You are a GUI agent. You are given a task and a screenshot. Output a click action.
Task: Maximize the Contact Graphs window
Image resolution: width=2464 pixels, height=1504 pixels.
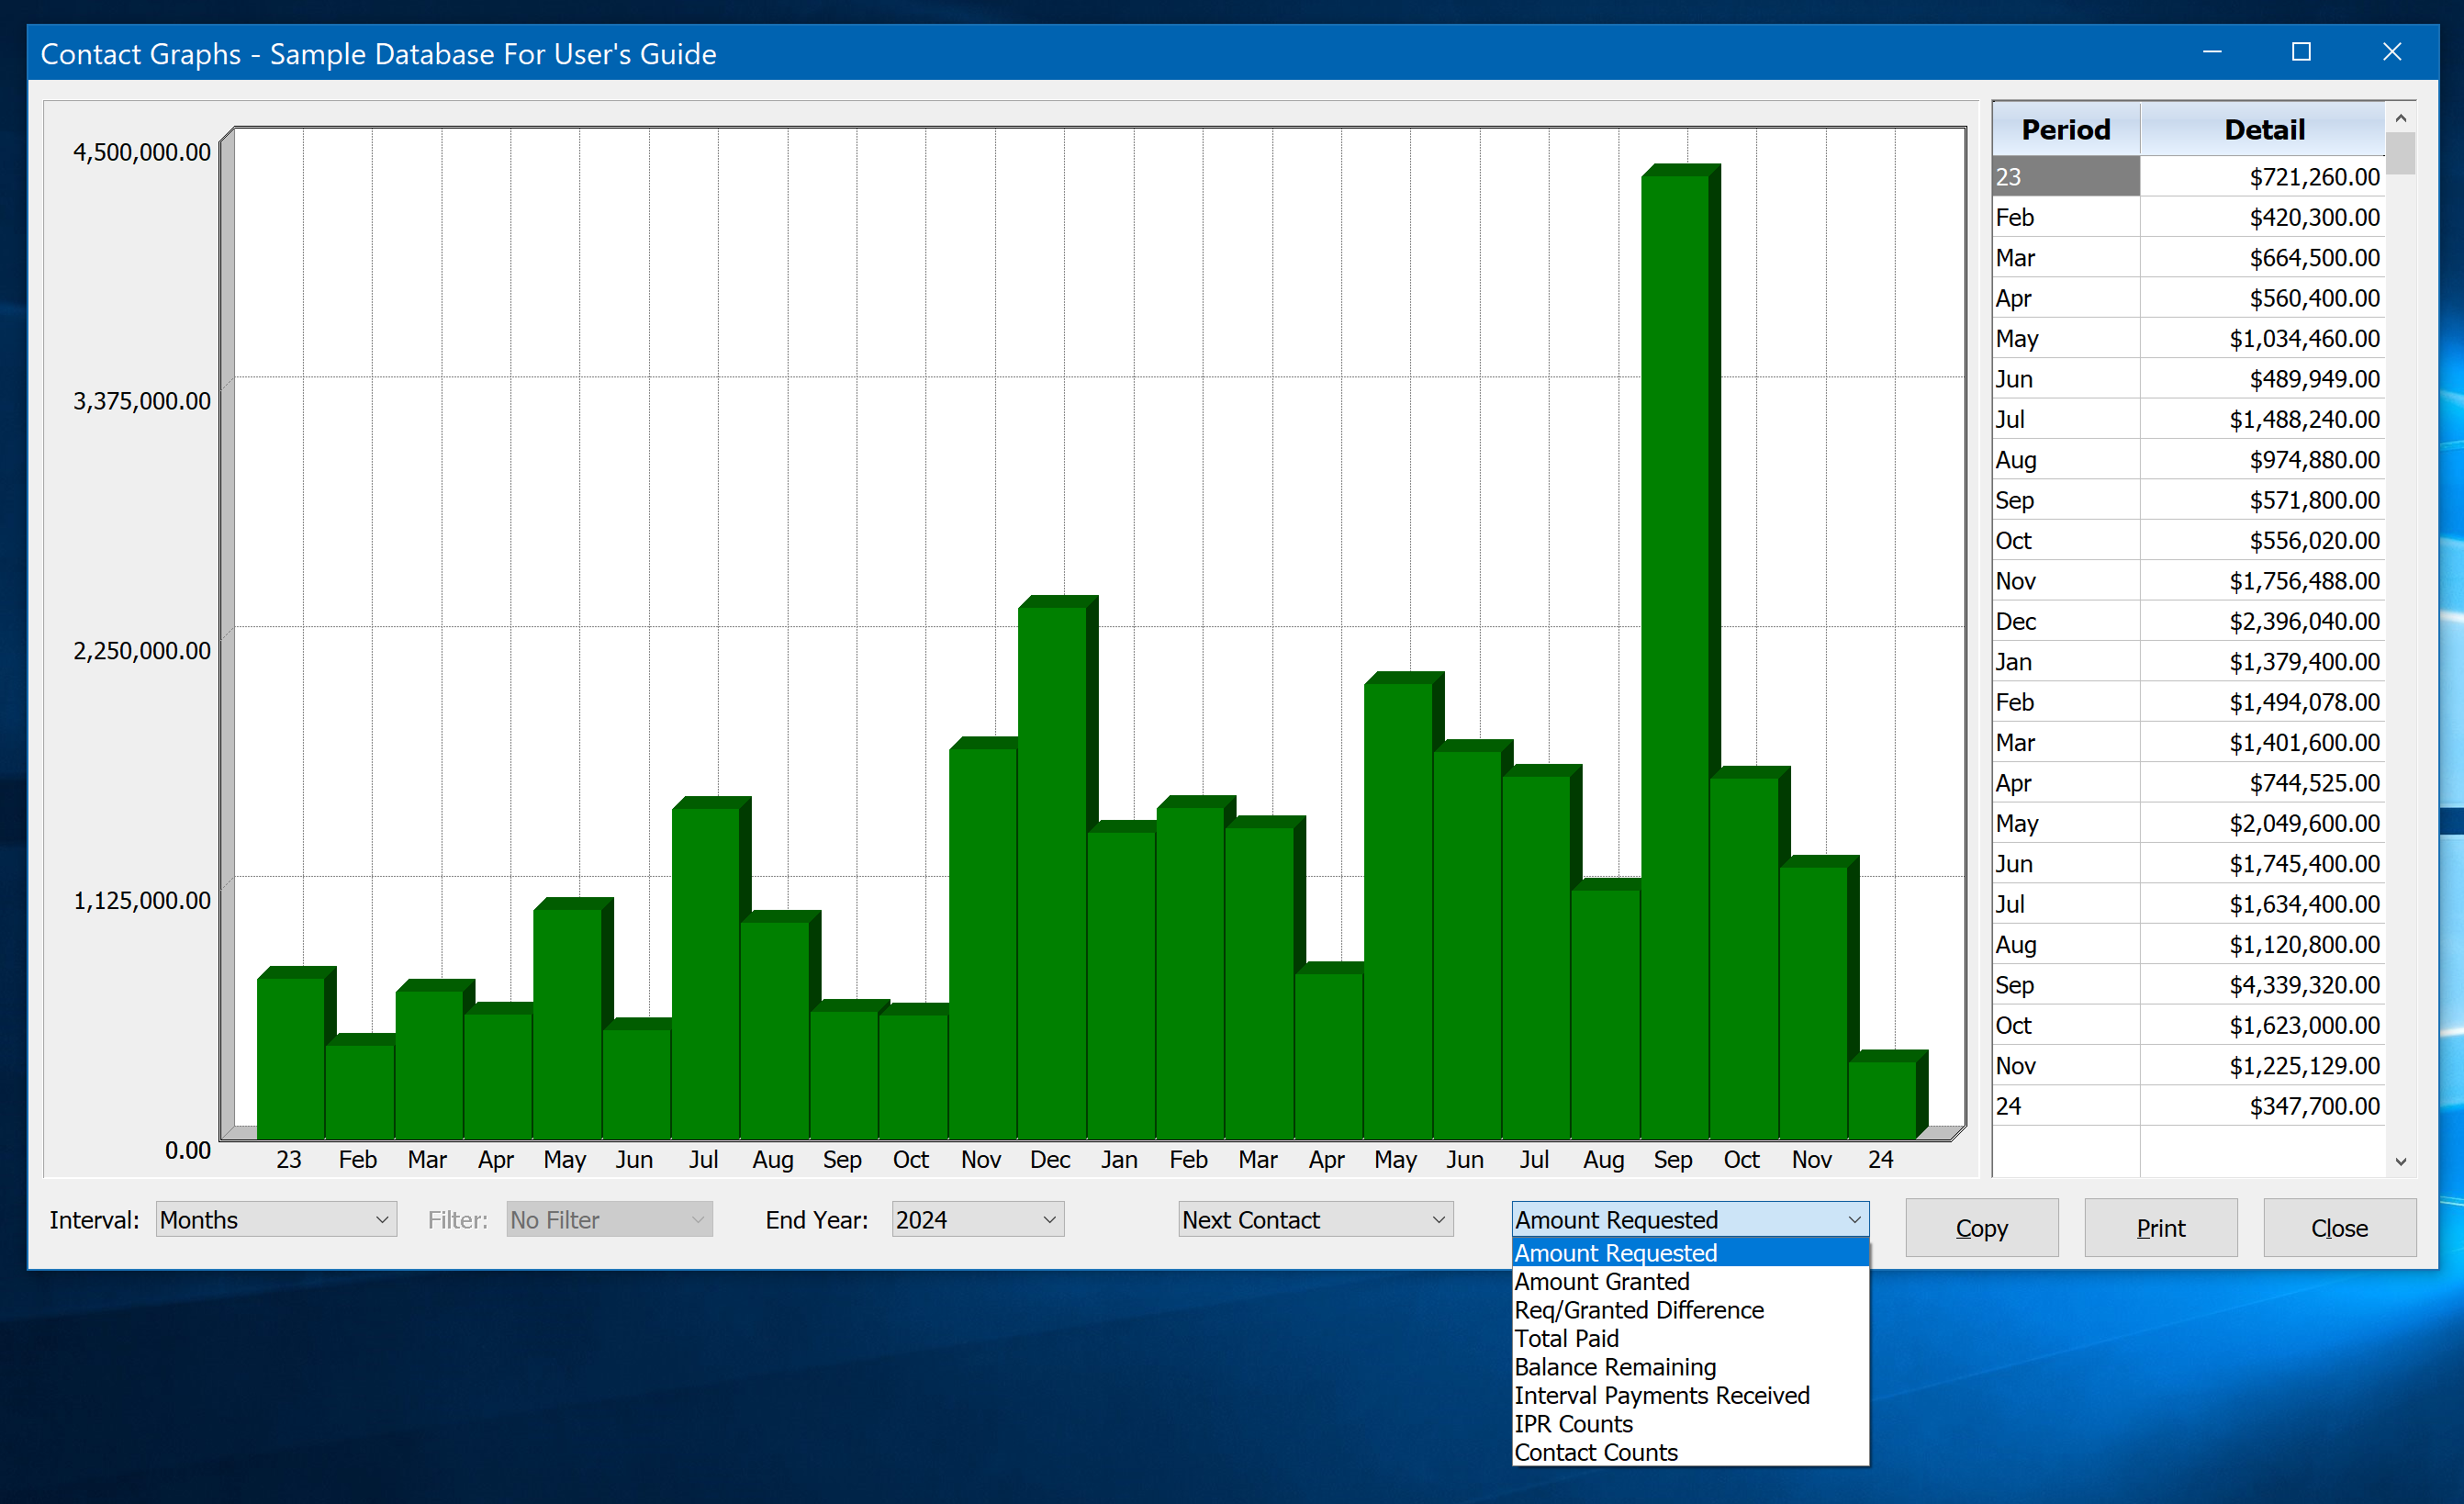(x=2301, y=52)
